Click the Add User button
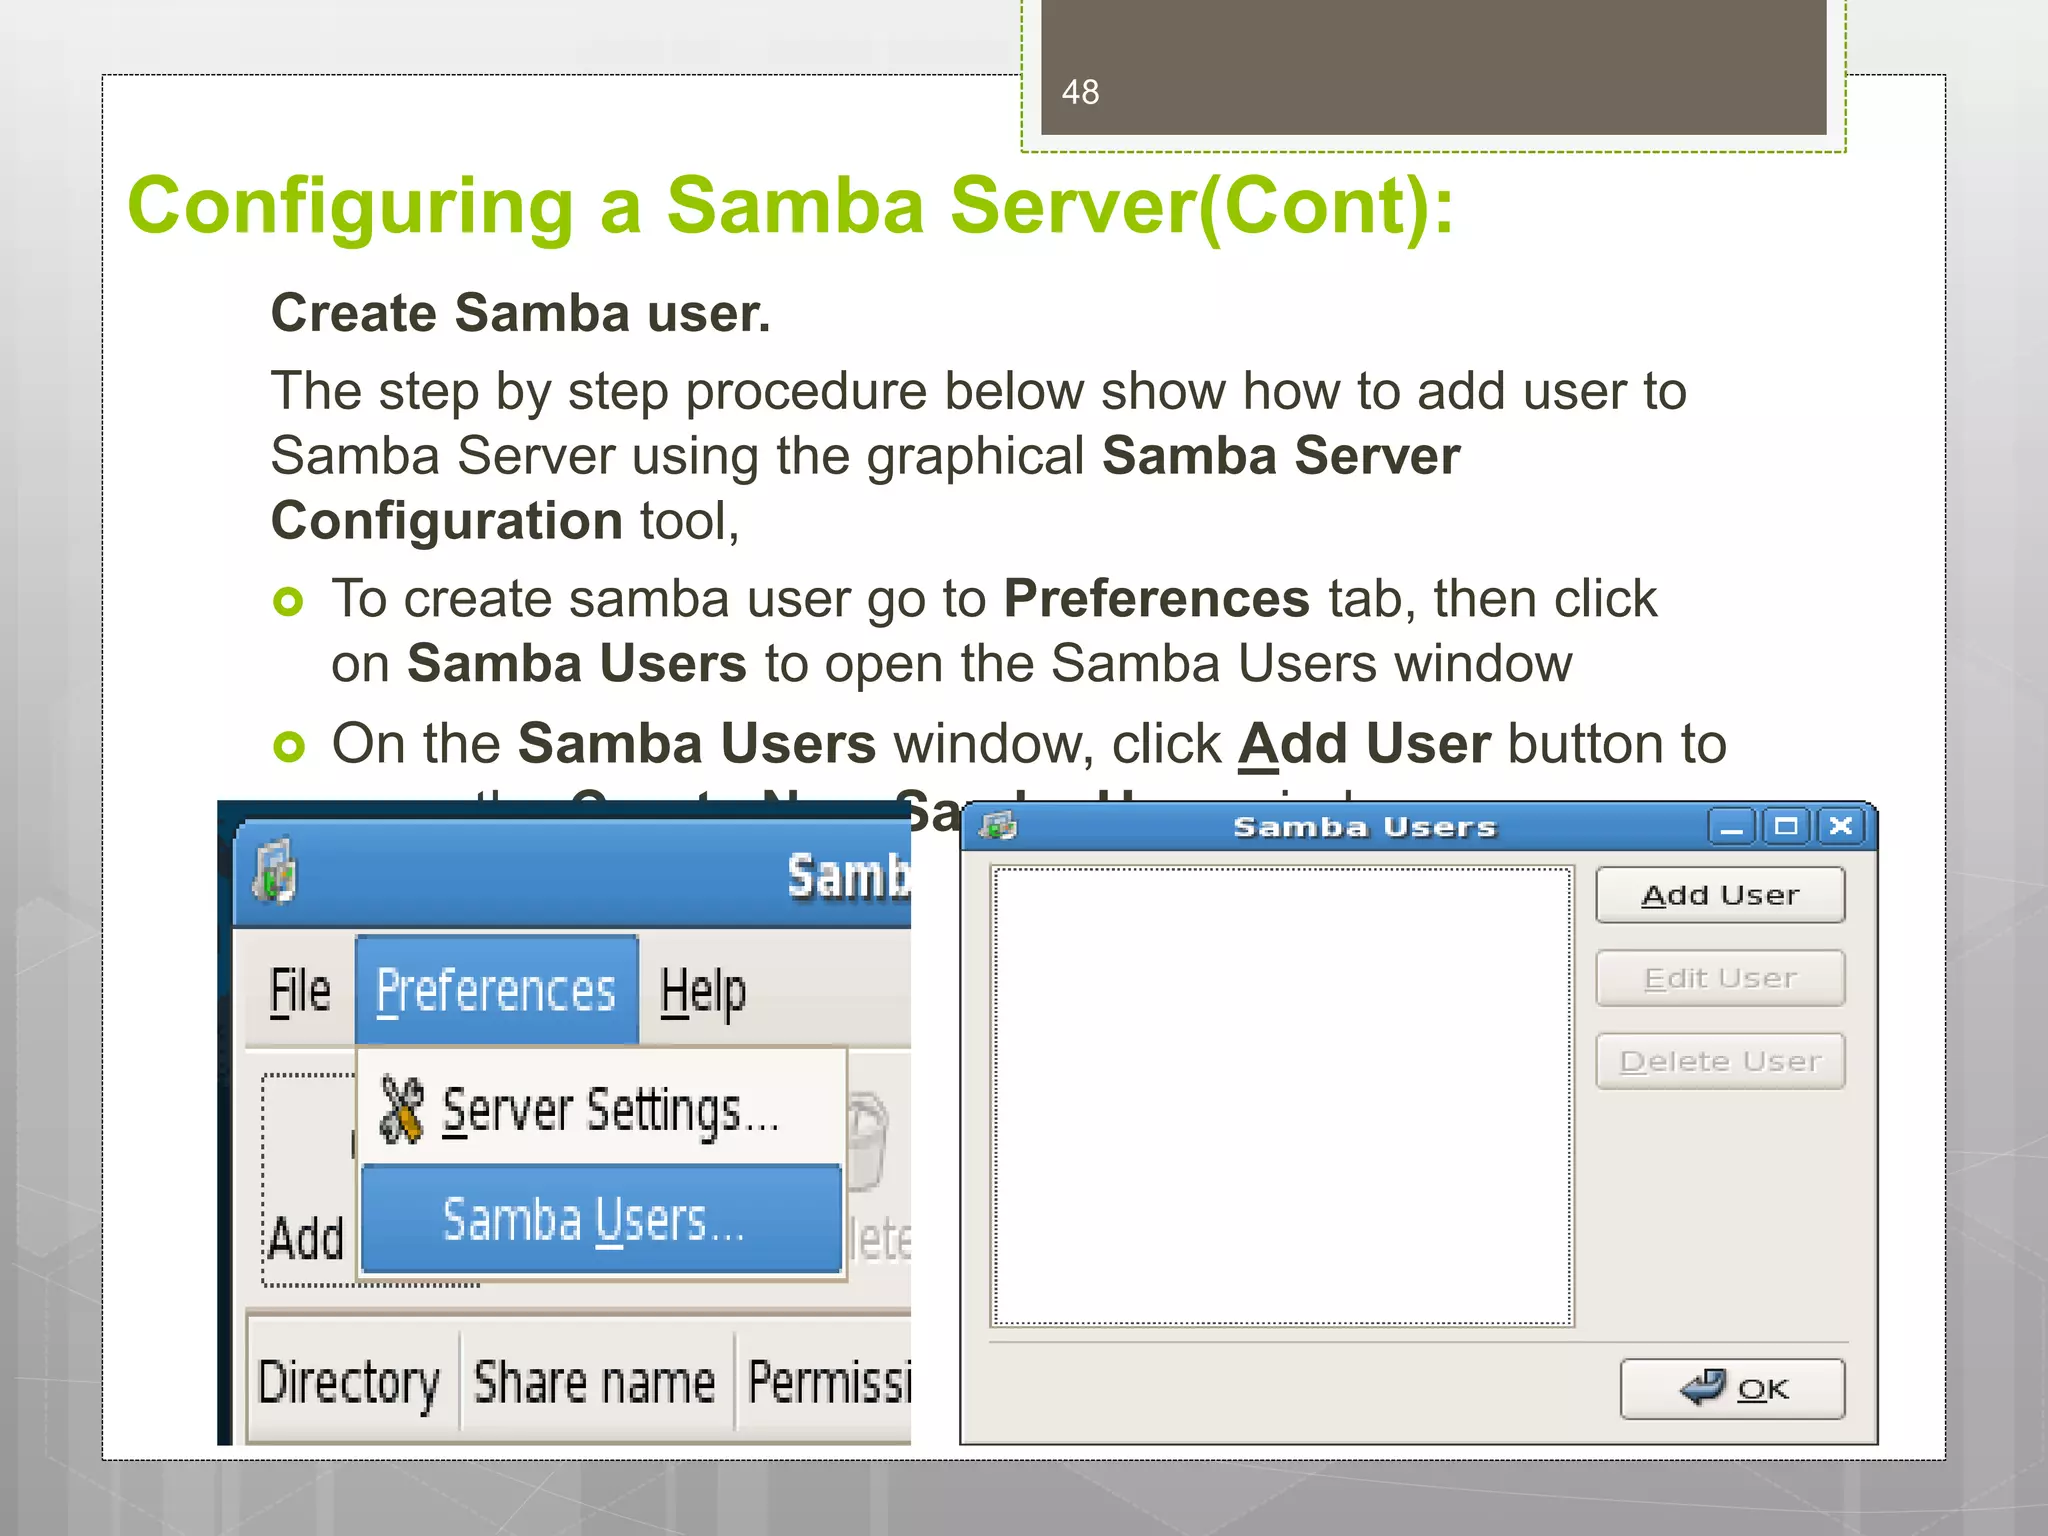The image size is (2048, 1536). 1720,895
